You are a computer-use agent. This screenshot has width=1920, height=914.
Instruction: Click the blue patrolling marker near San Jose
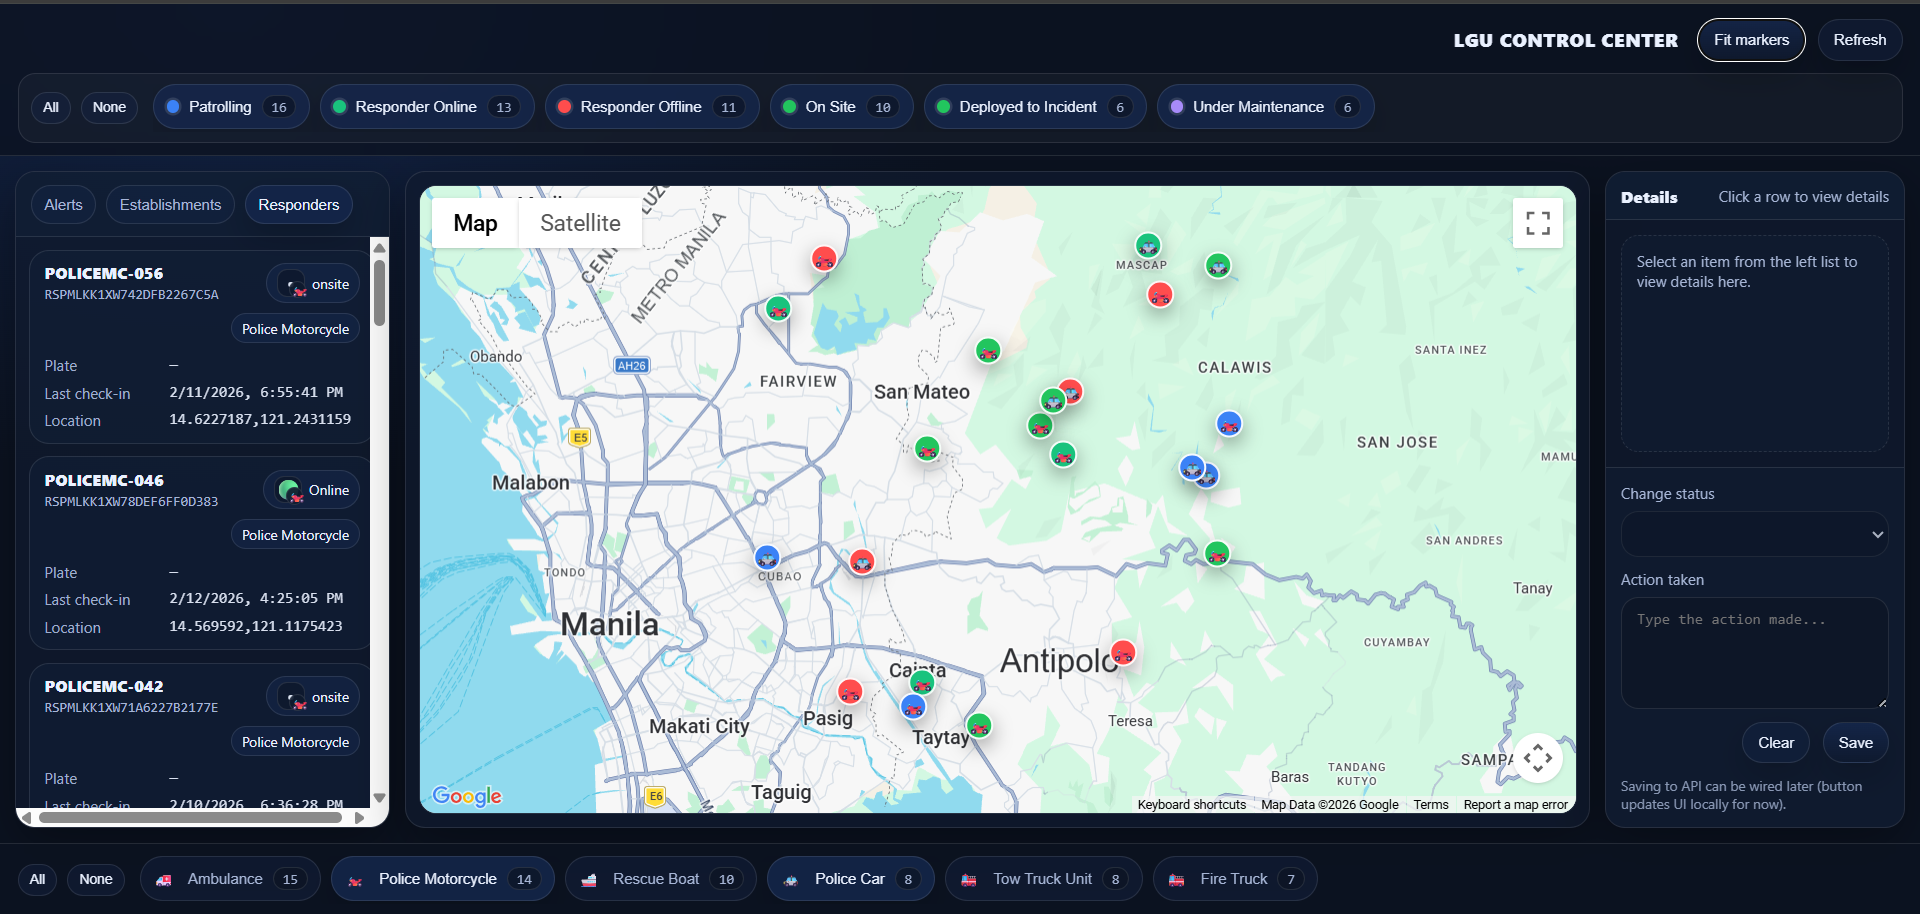click(x=1228, y=423)
